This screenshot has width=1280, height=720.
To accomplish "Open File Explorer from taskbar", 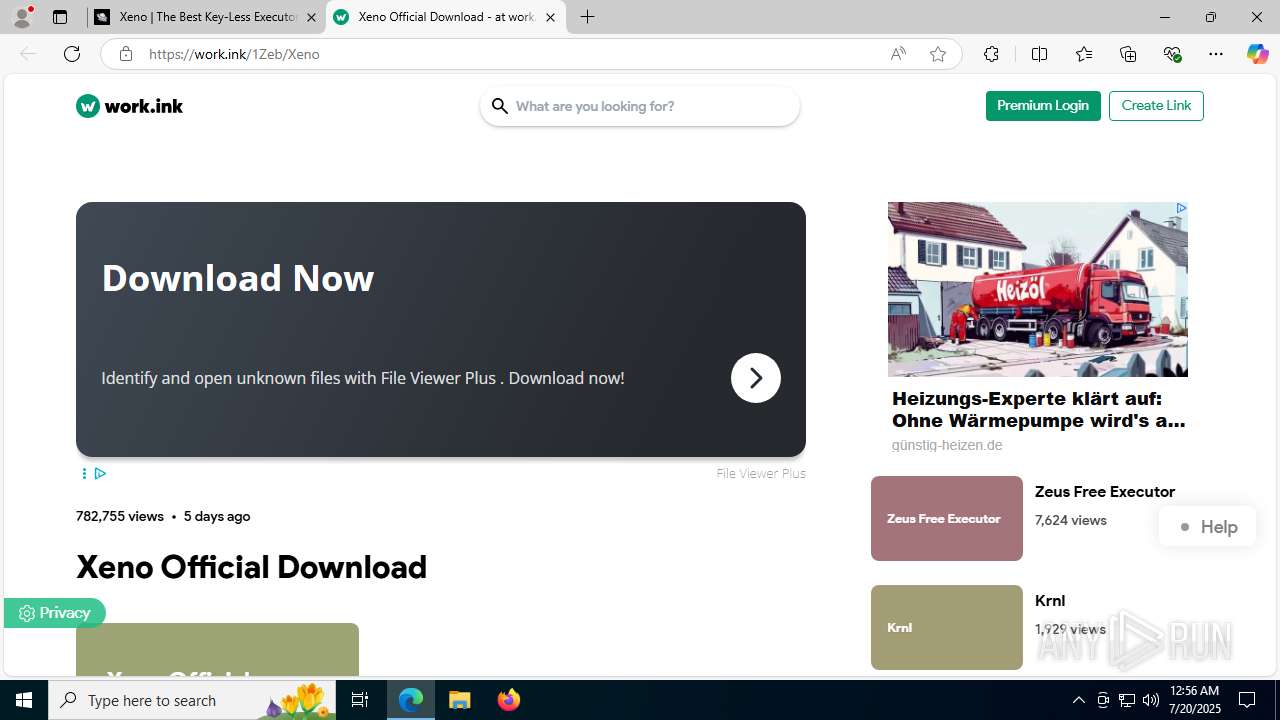I will point(459,700).
